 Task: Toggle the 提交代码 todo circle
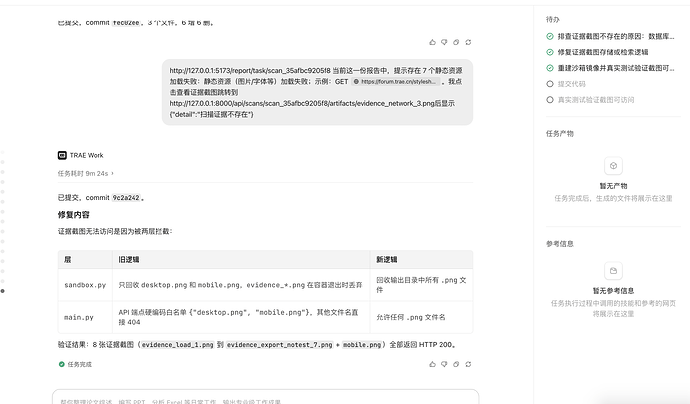click(550, 84)
